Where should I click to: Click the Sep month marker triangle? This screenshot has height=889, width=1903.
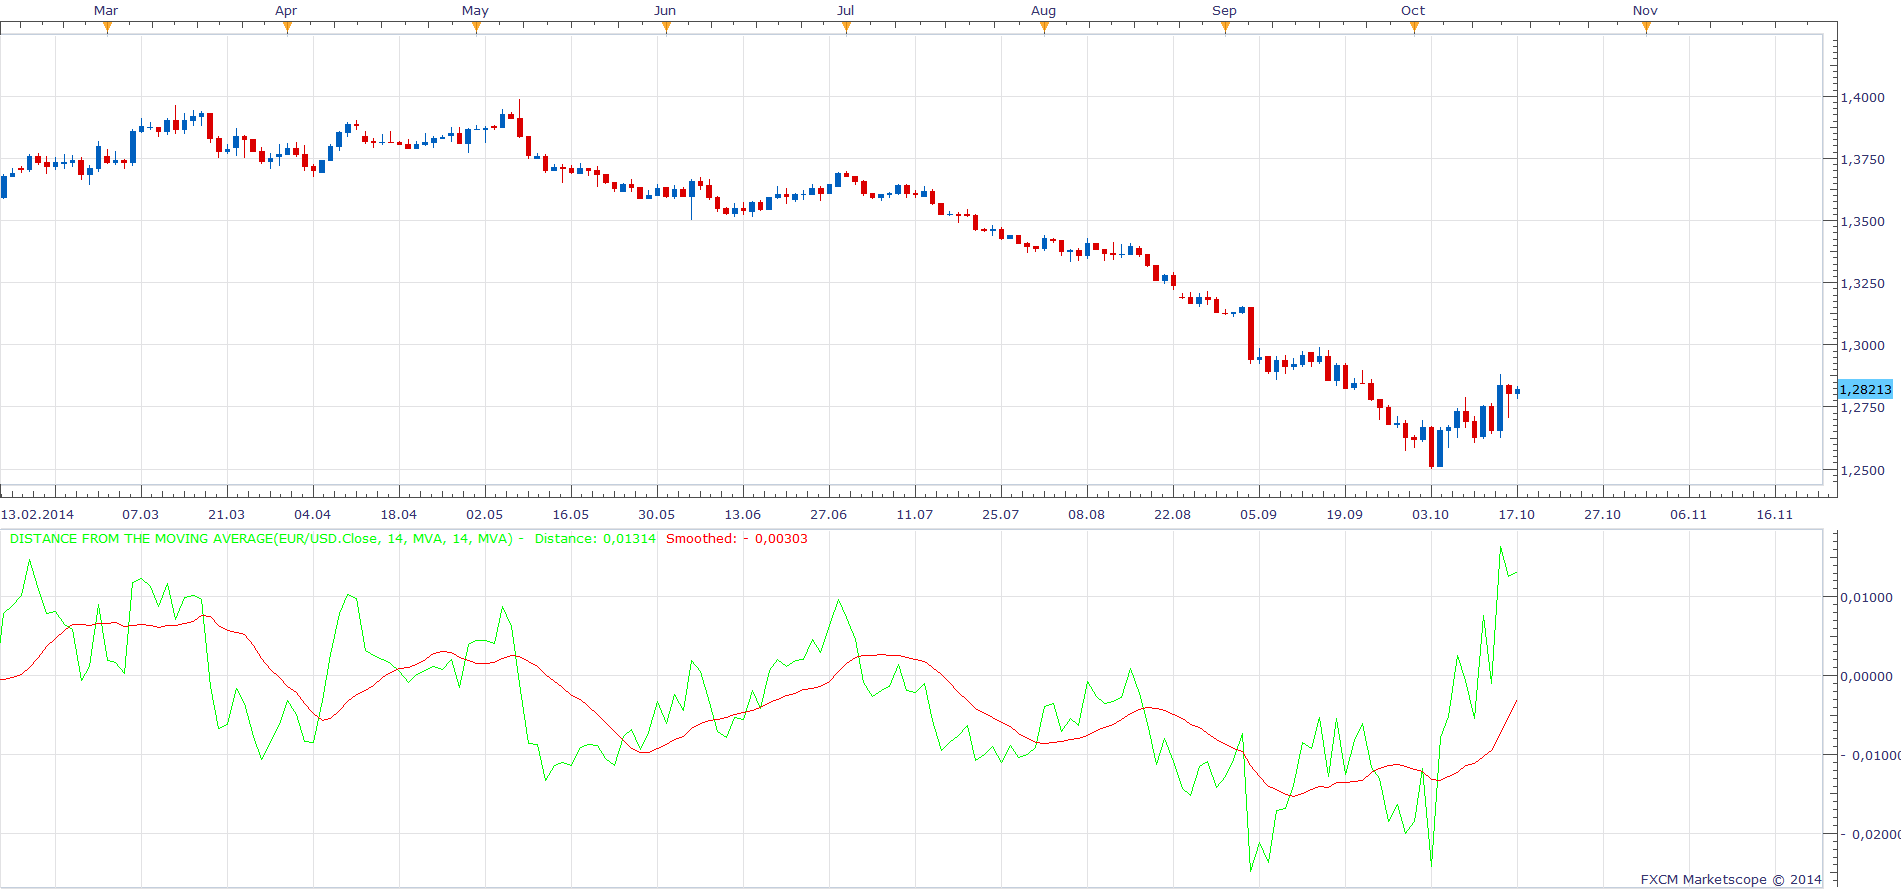click(x=1225, y=27)
